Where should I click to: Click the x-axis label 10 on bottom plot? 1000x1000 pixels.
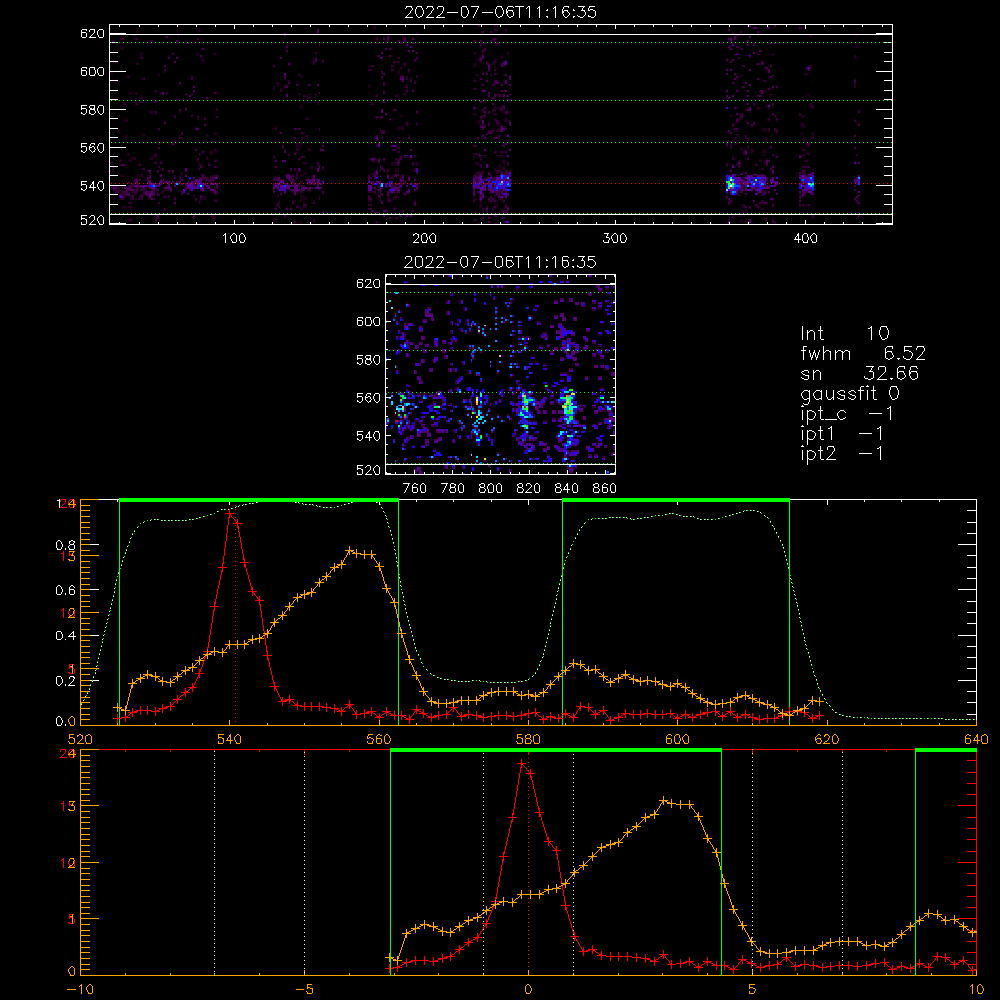tap(976, 990)
